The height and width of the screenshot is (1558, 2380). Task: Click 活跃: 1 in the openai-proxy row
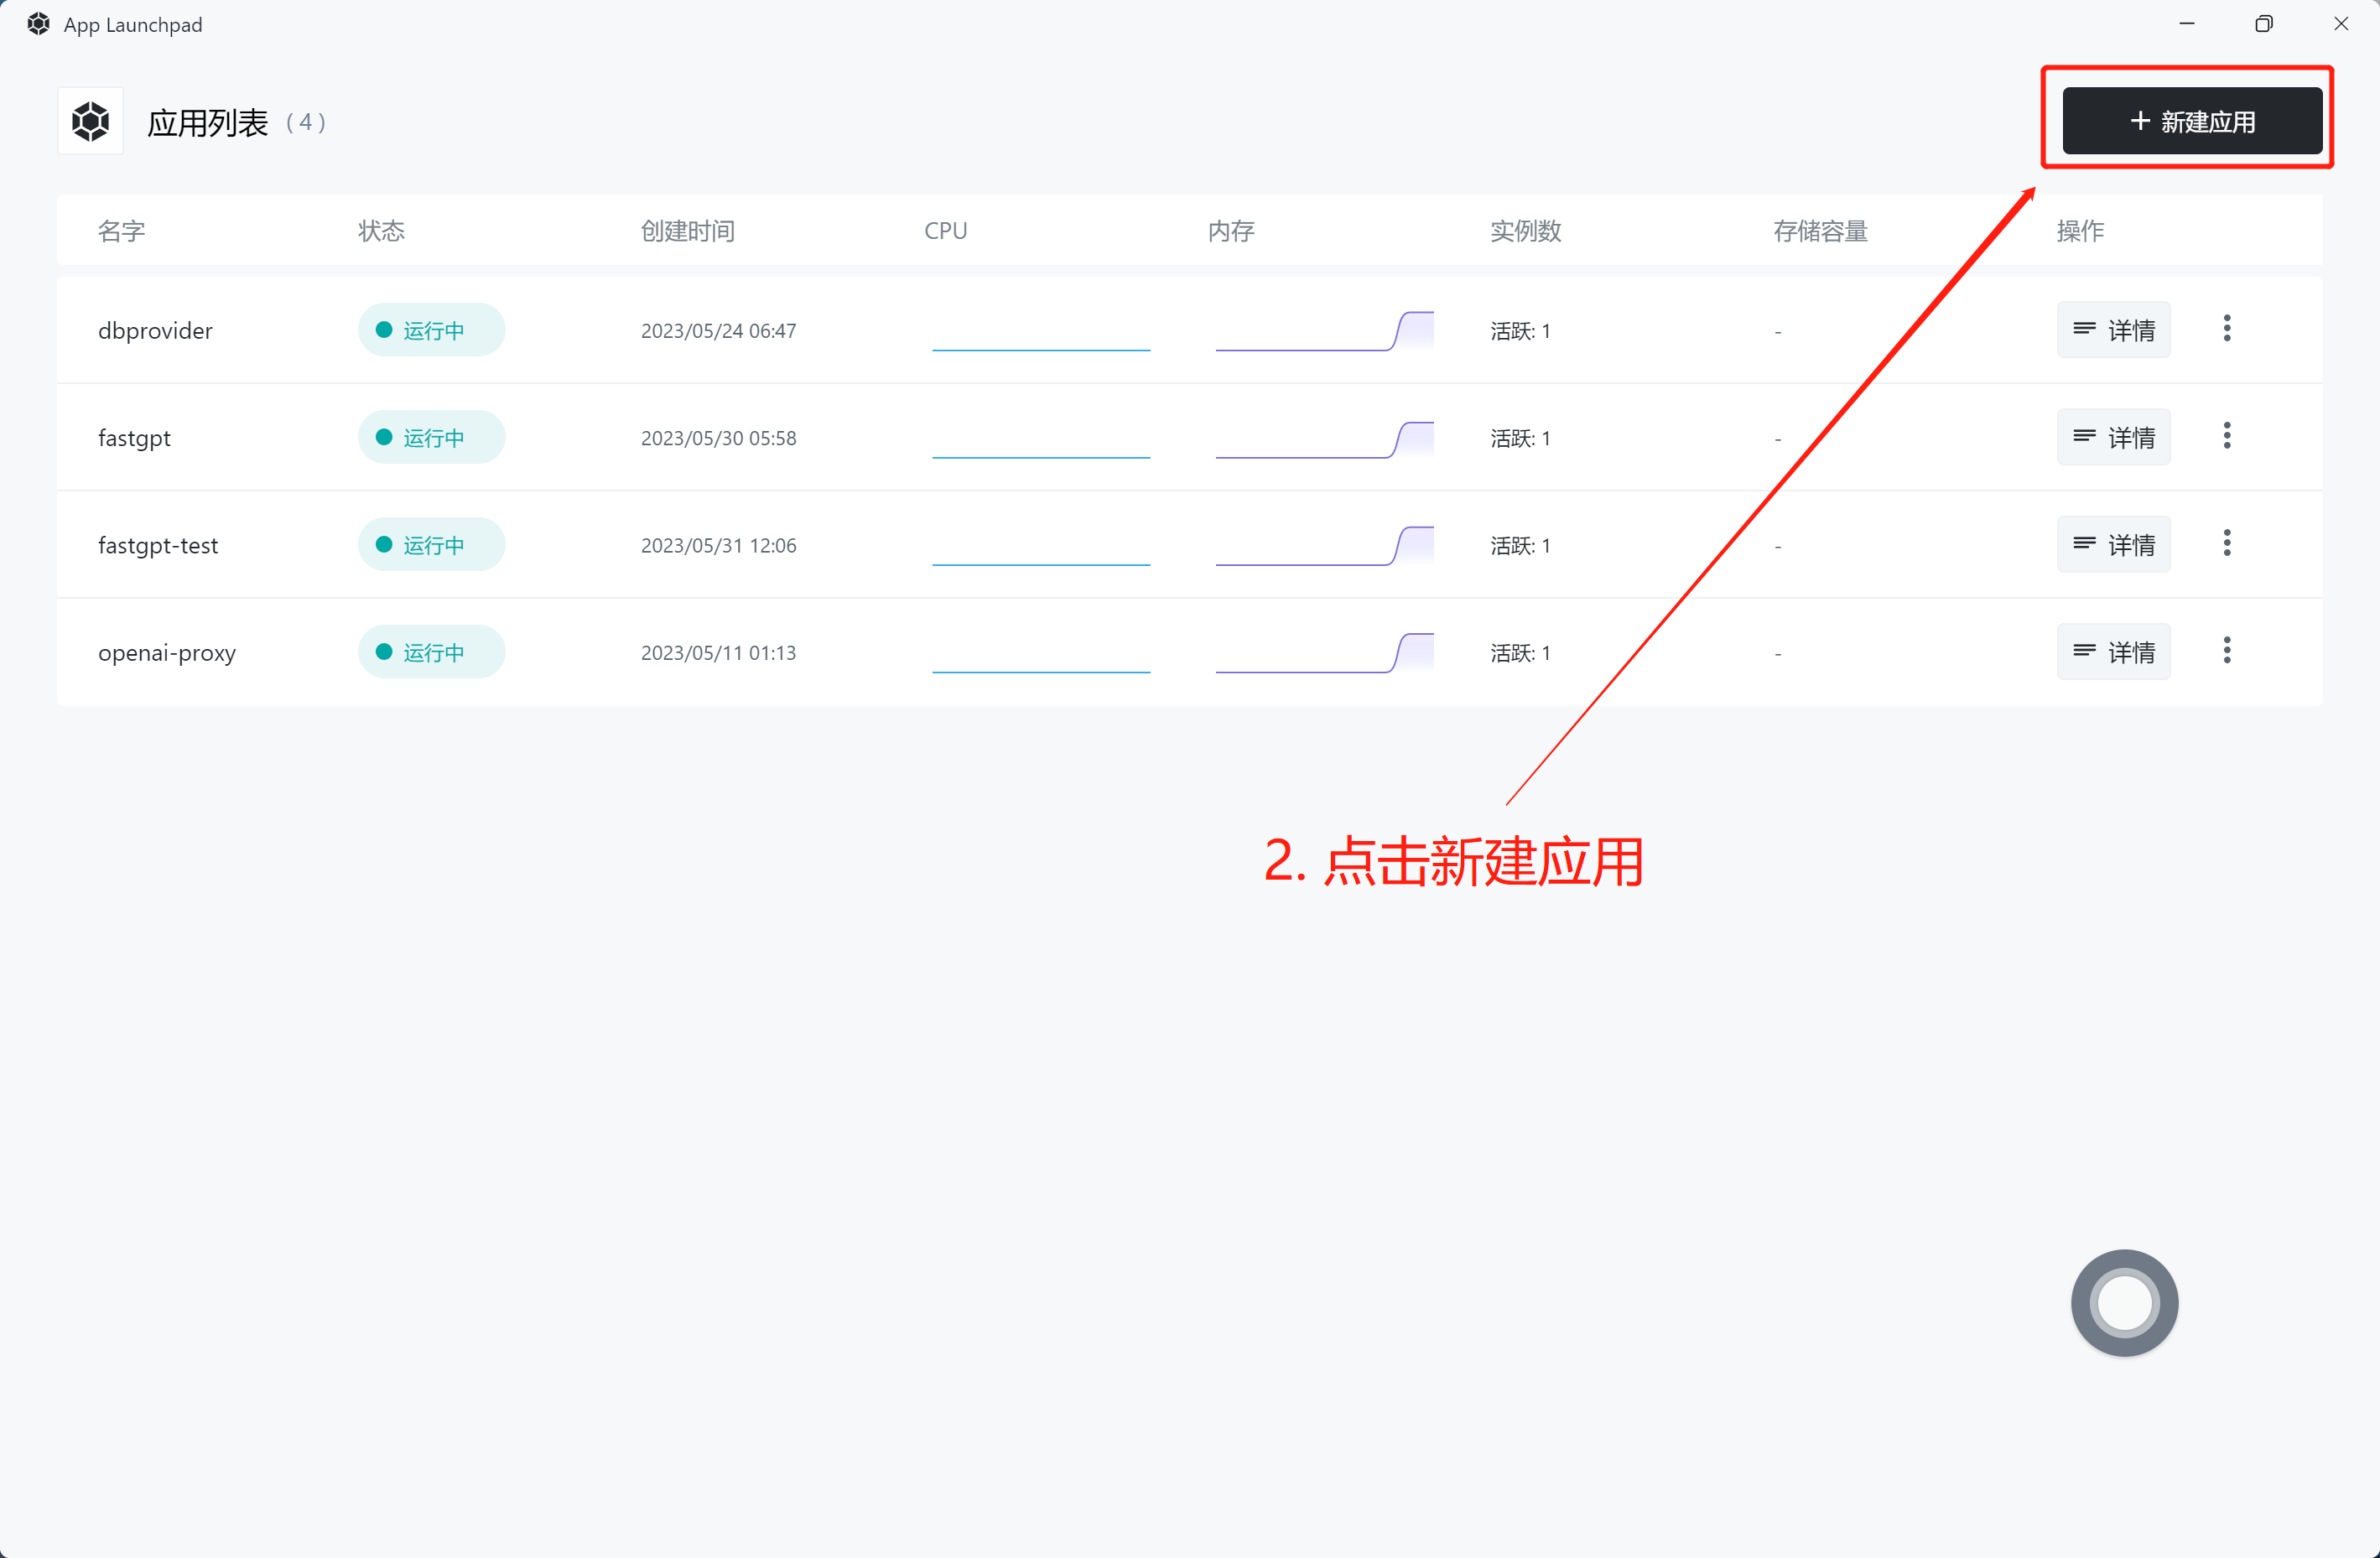pyautogui.click(x=1520, y=653)
